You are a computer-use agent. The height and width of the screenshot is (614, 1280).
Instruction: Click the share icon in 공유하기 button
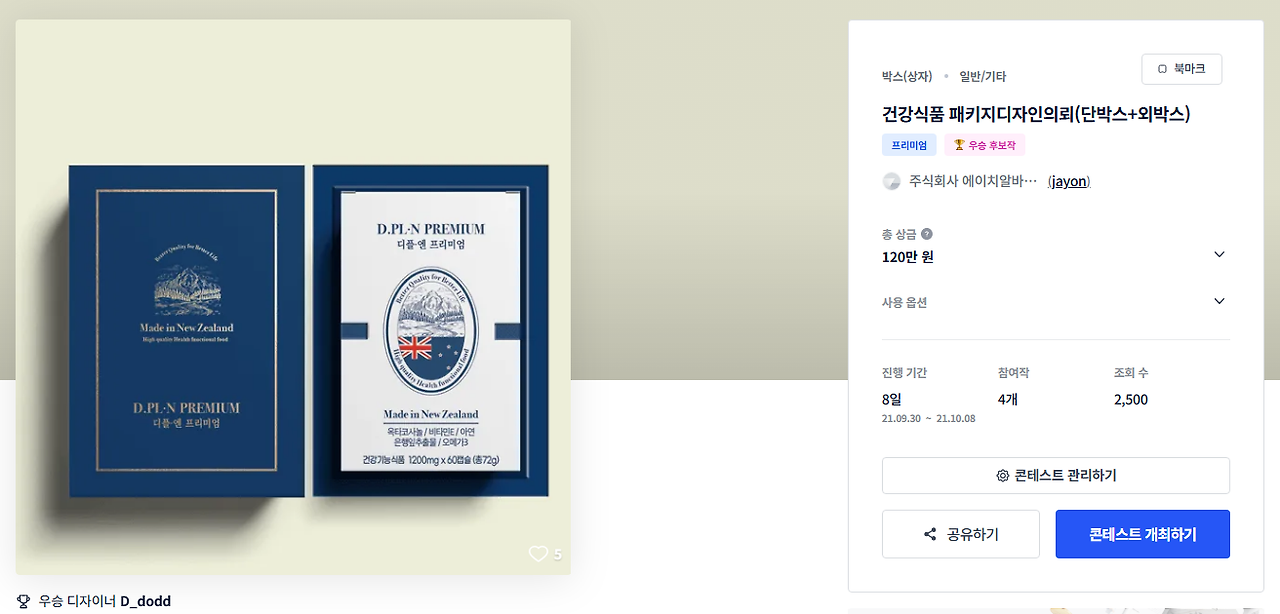930,534
